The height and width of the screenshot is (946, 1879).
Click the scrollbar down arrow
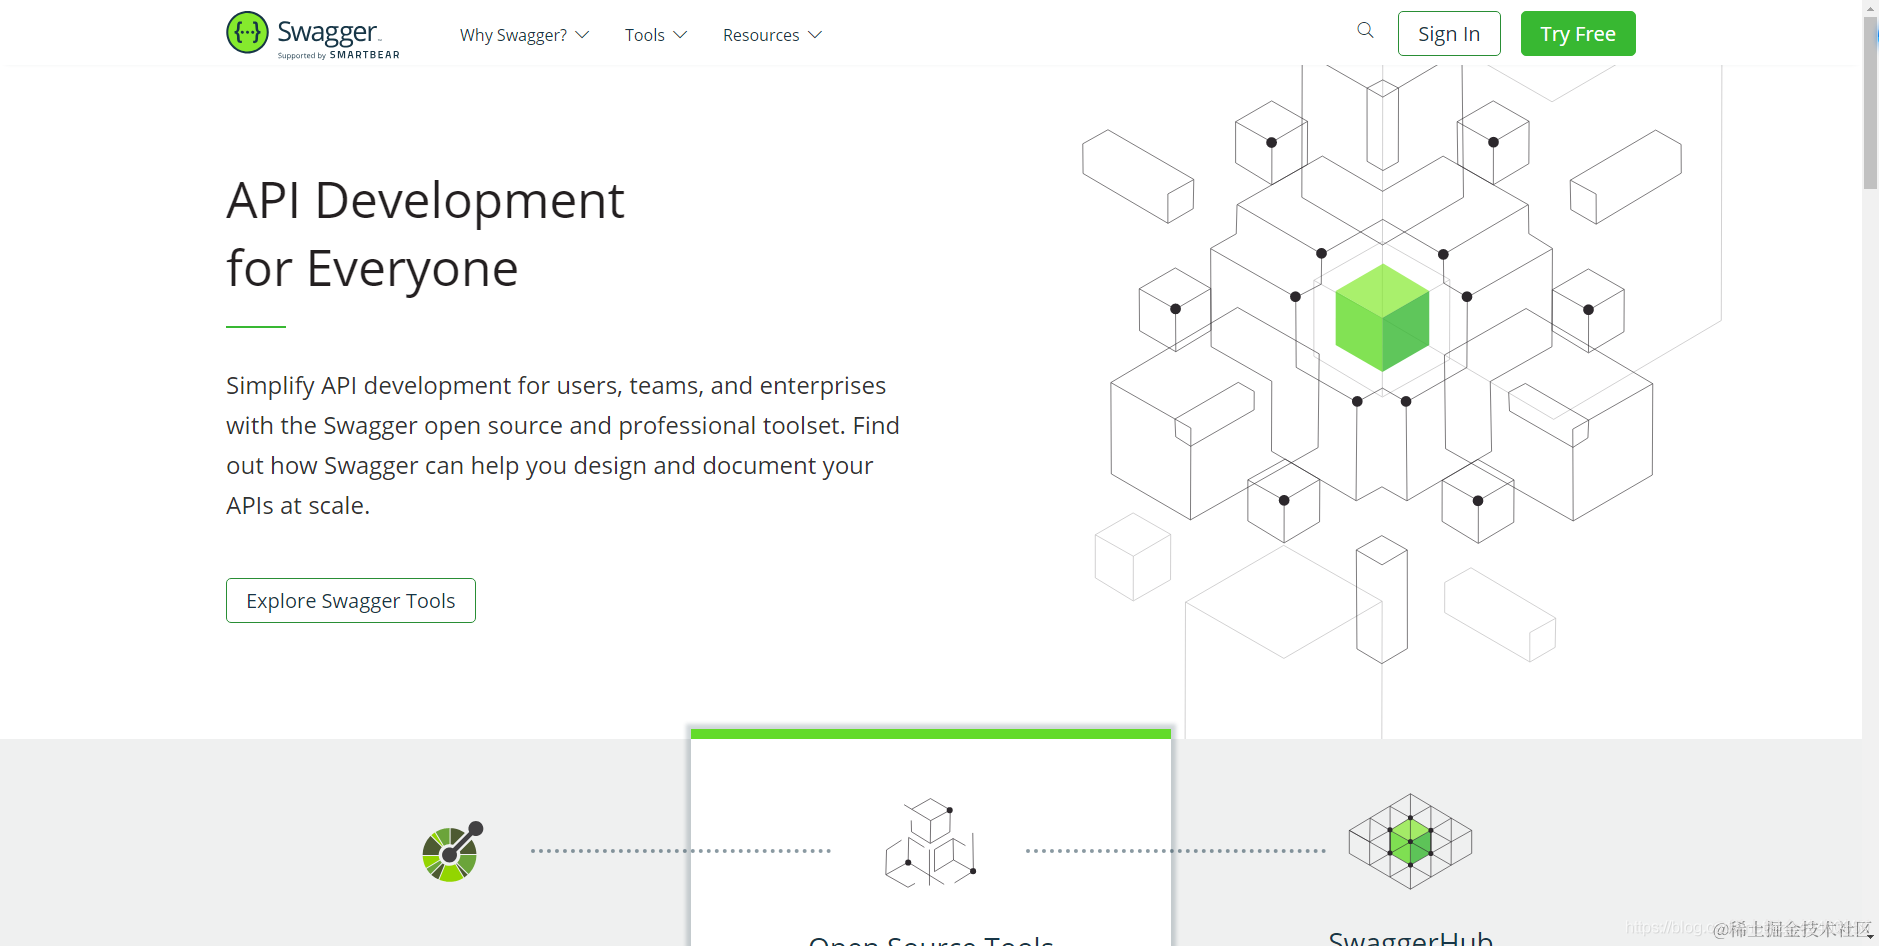coord(1870,938)
